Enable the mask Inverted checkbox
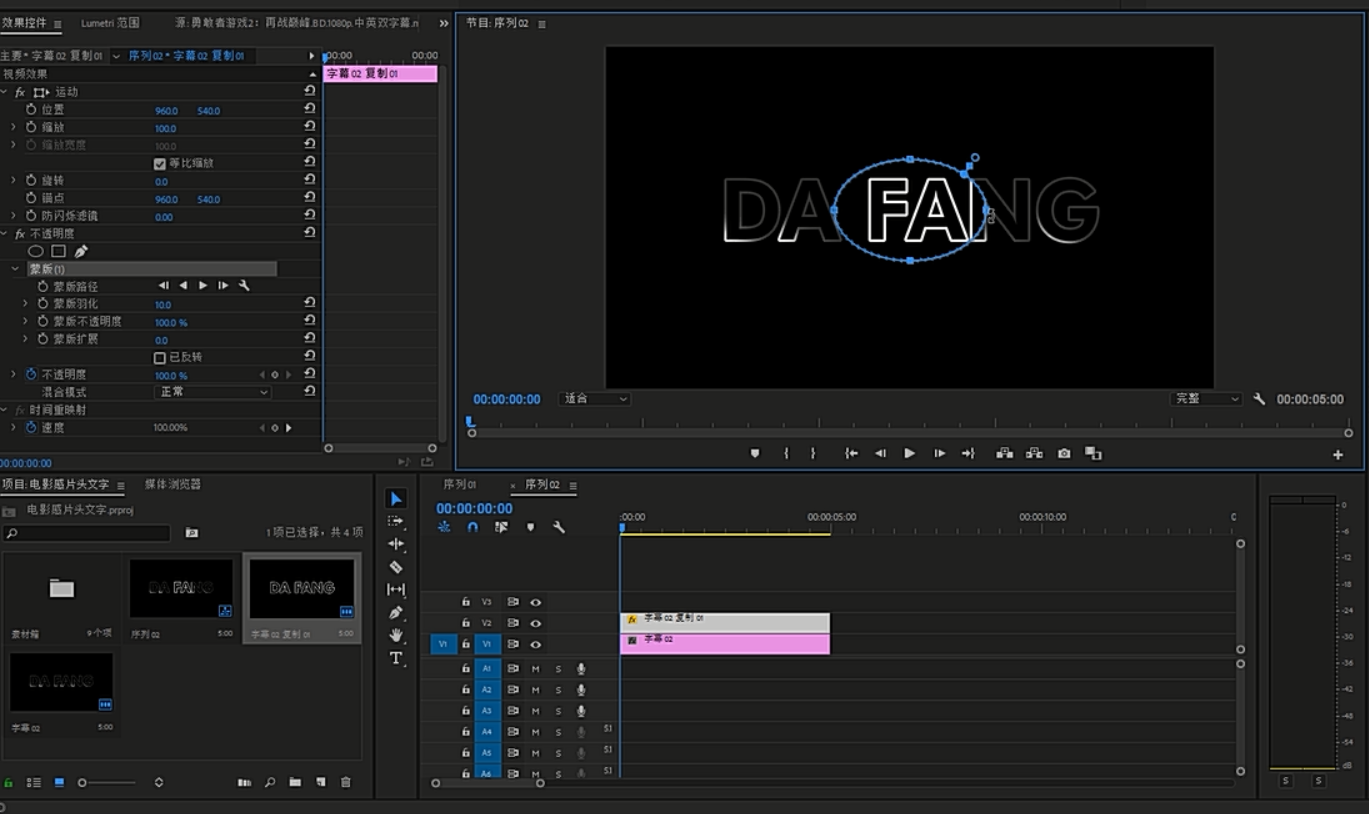This screenshot has height=814, width=1369. (160, 357)
